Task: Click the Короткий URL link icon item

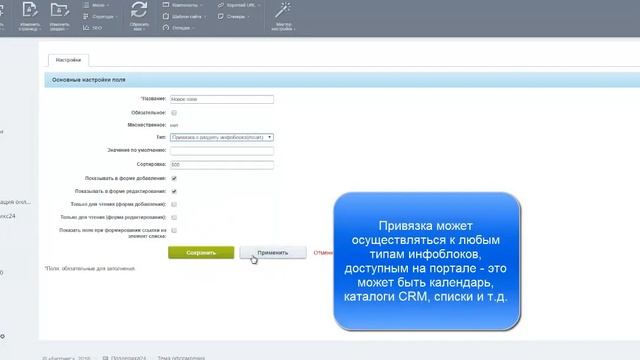Action: click(x=239, y=5)
